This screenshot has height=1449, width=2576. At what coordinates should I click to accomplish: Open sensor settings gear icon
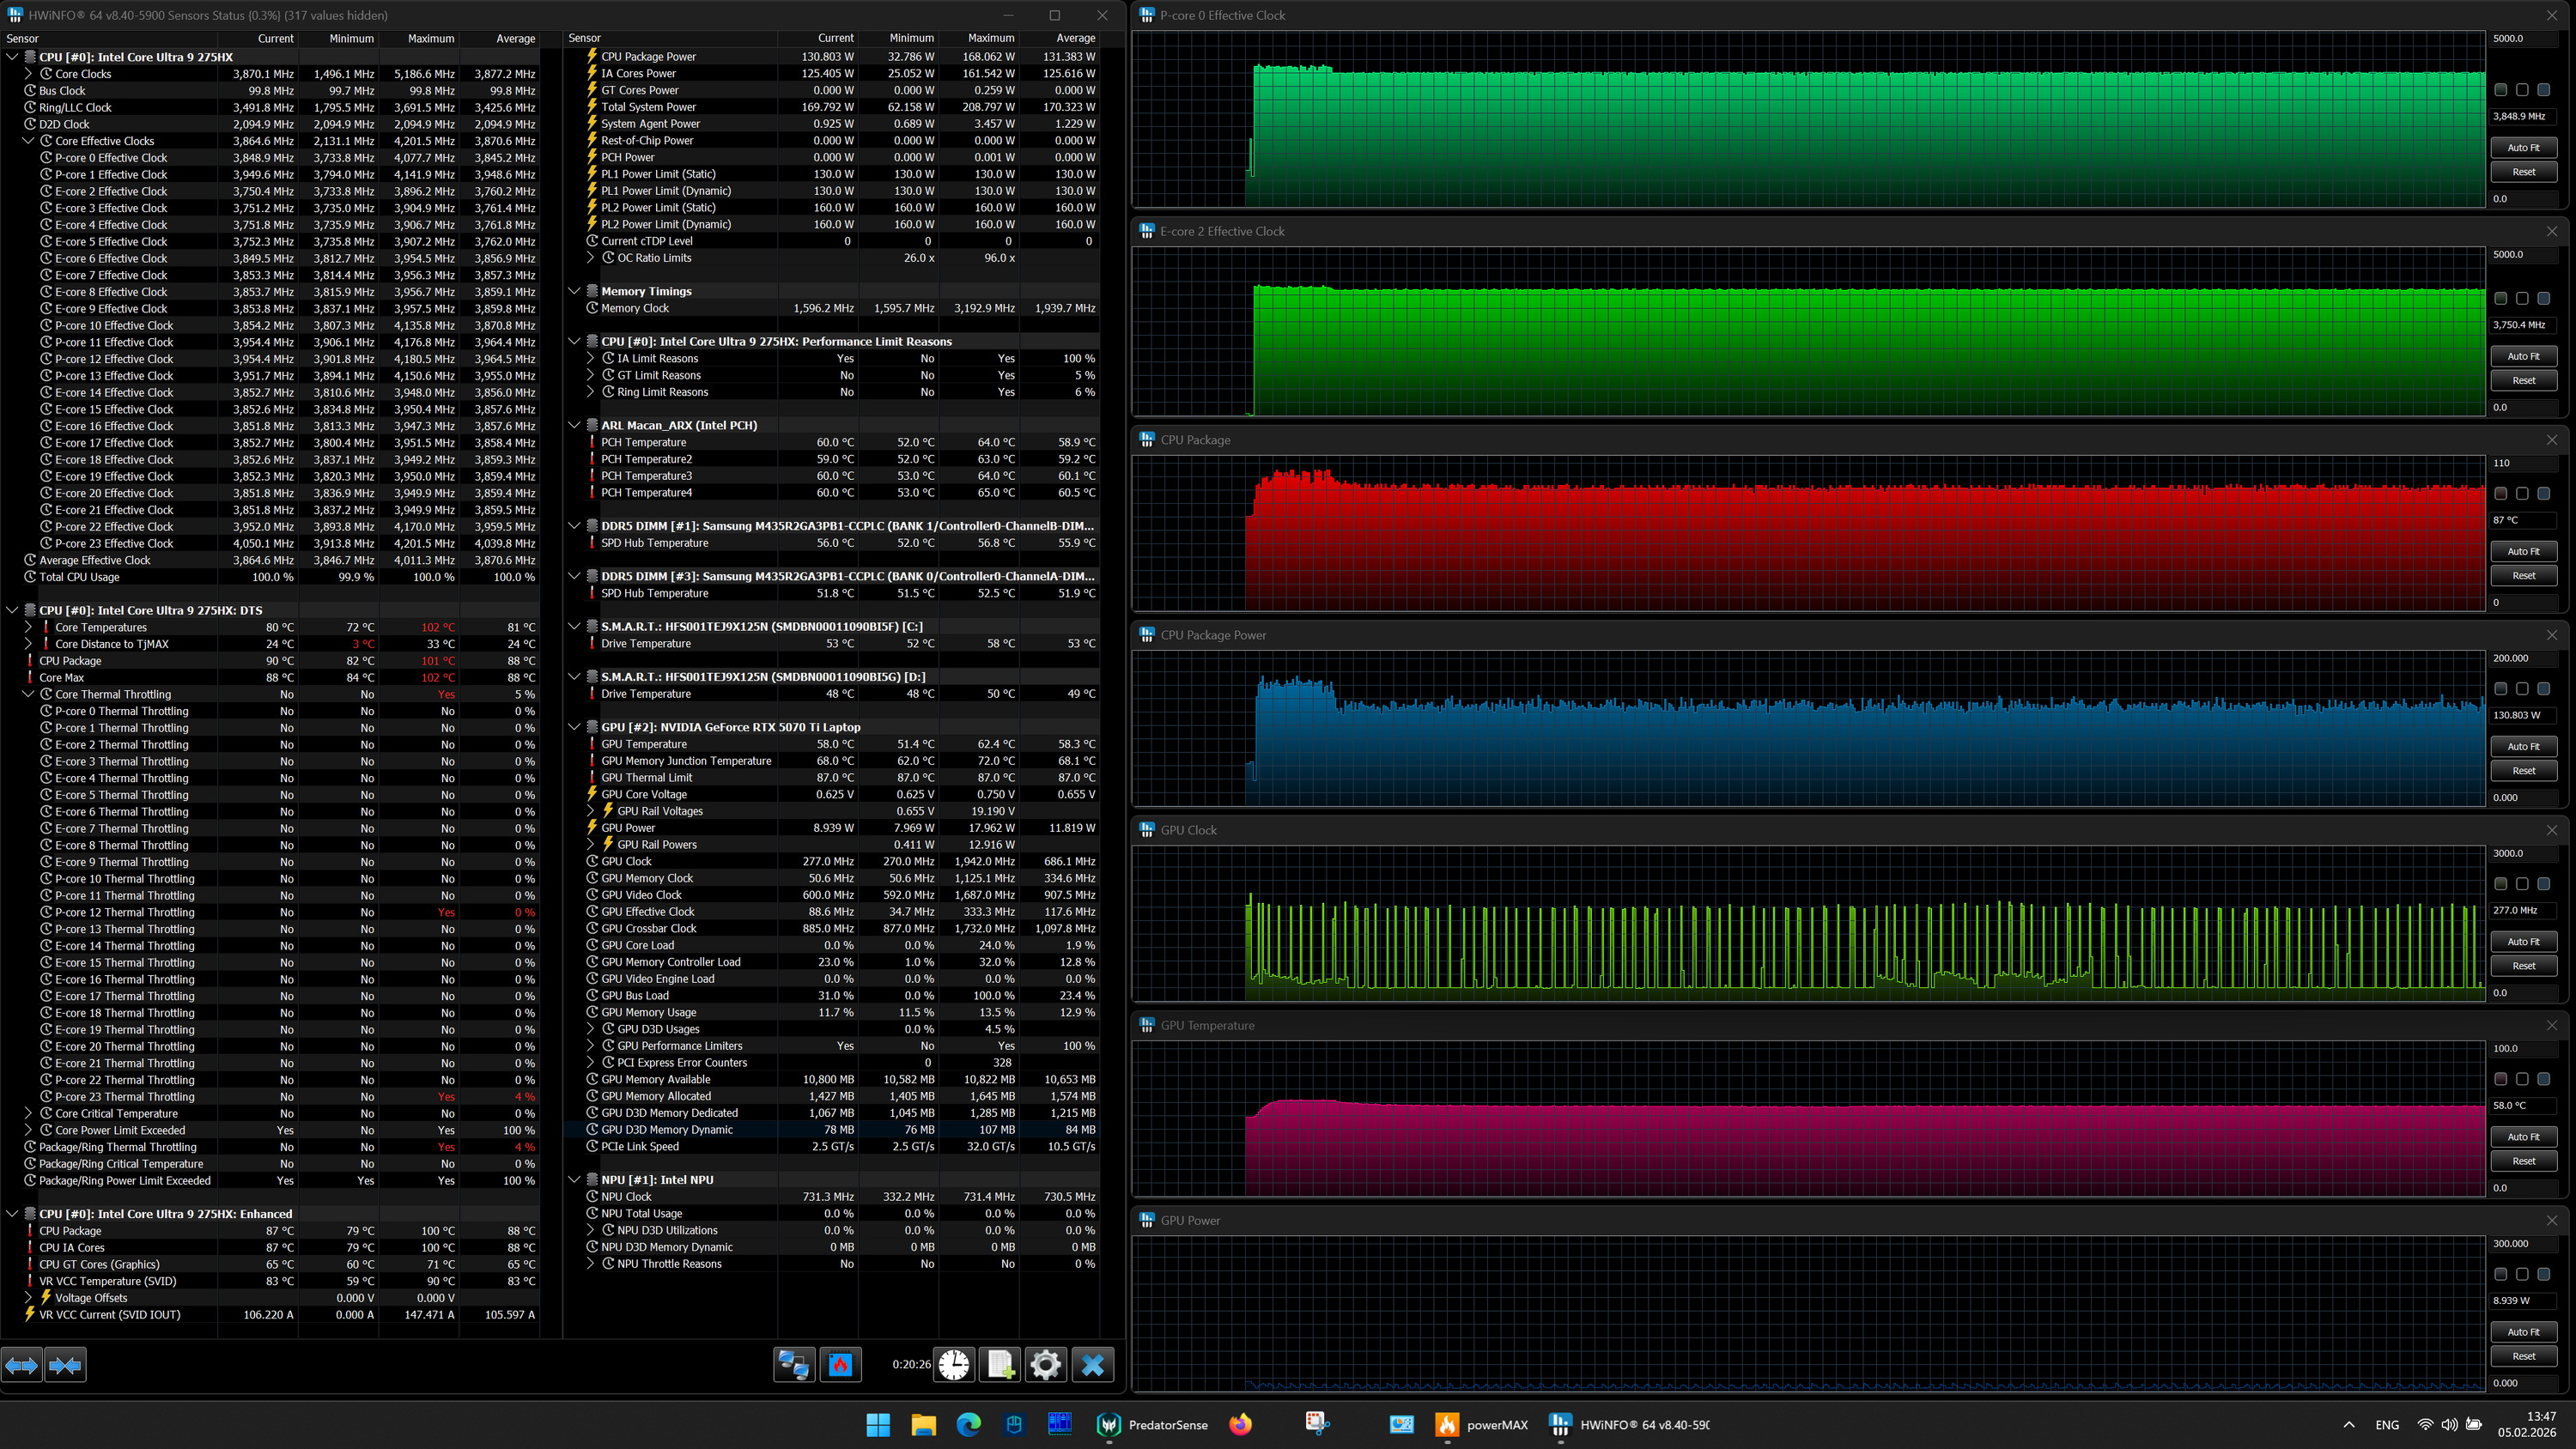[1046, 1365]
